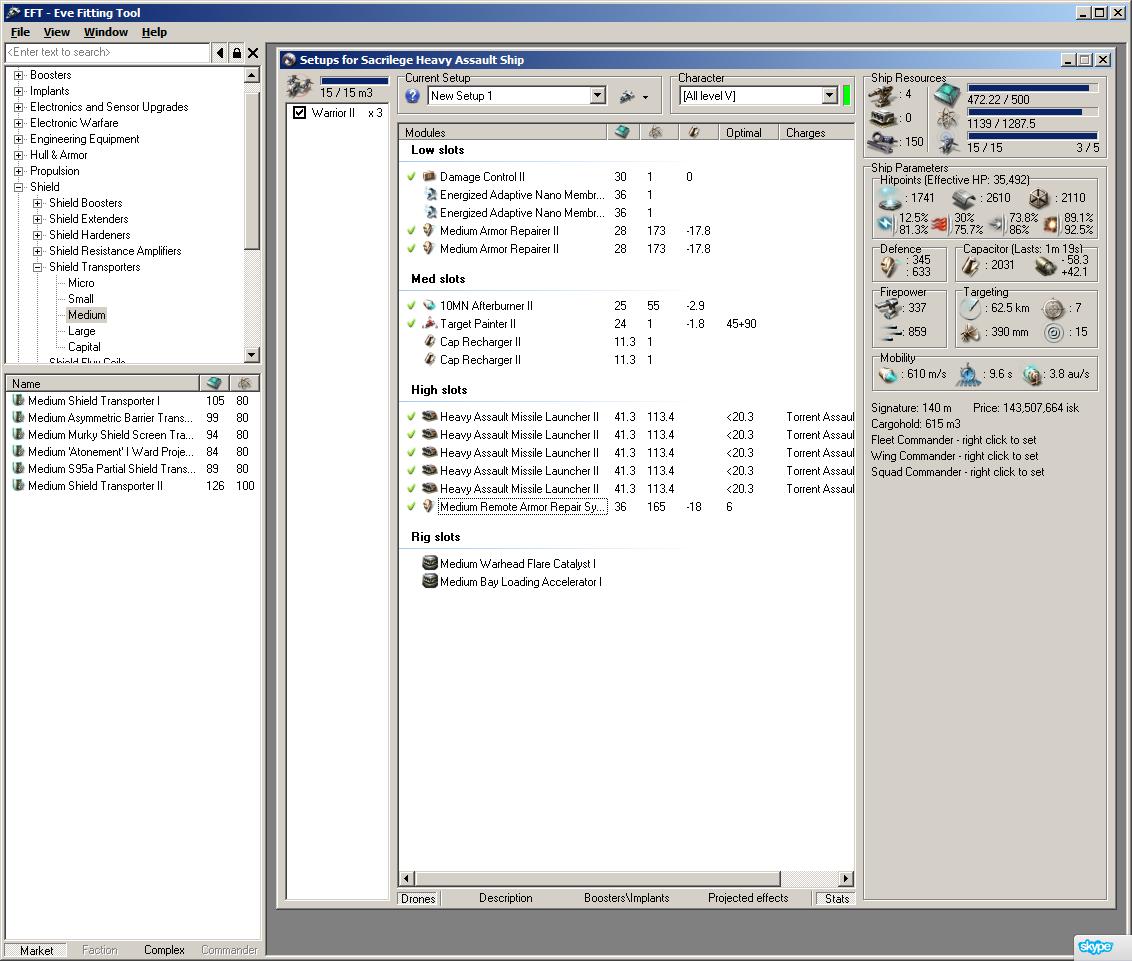Open the Window menu

pyautogui.click(x=105, y=32)
